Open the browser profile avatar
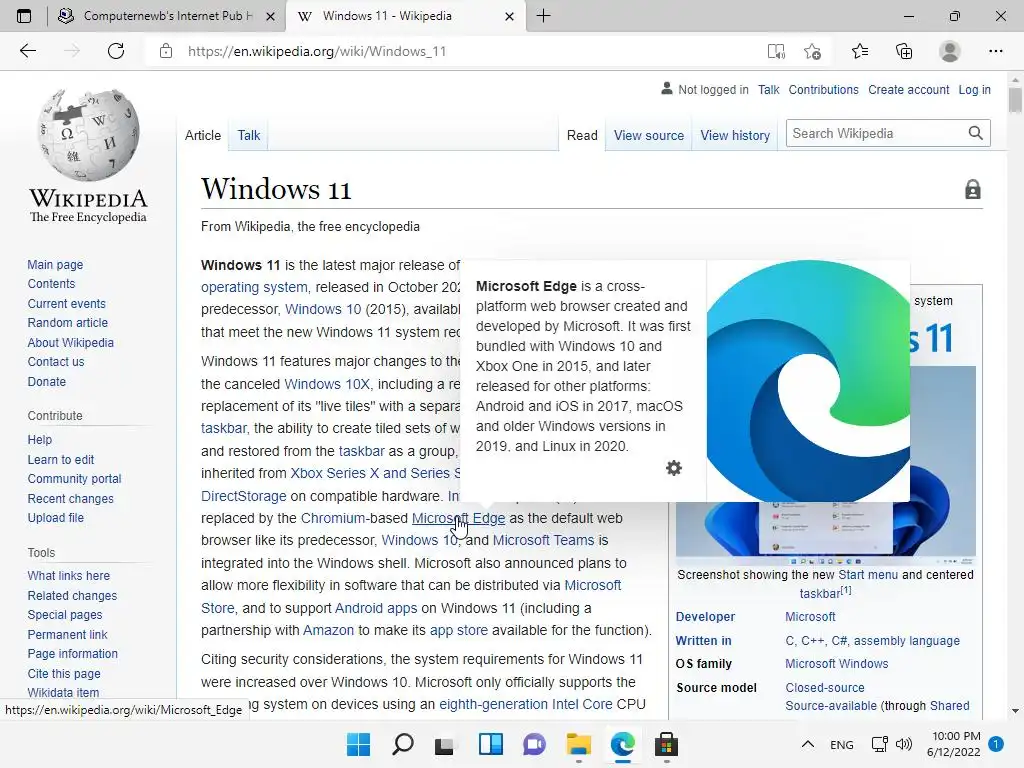 [949, 51]
